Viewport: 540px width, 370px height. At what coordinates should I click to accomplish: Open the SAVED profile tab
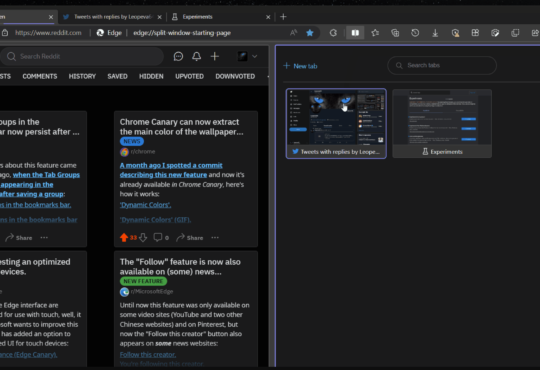click(x=117, y=76)
